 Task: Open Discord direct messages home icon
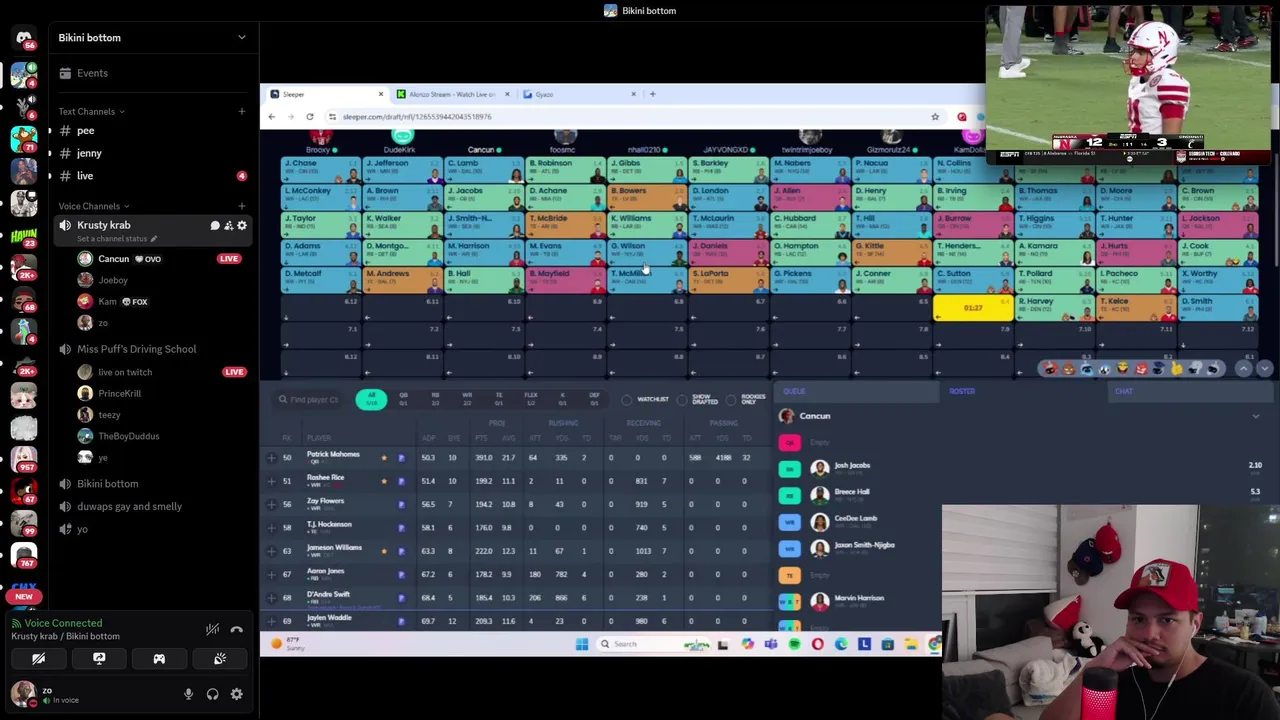[x=24, y=38]
